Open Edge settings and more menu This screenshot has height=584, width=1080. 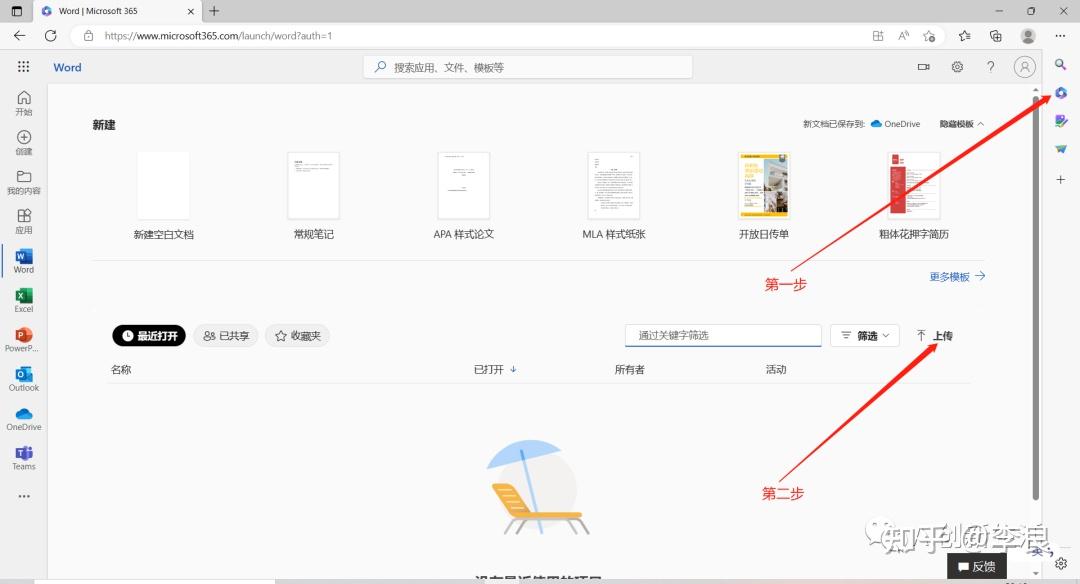point(1060,36)
